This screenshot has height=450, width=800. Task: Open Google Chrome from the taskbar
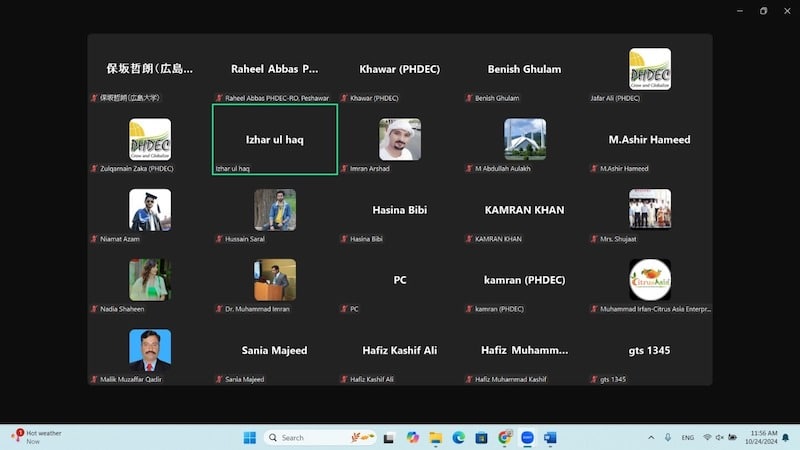point(505,437)
